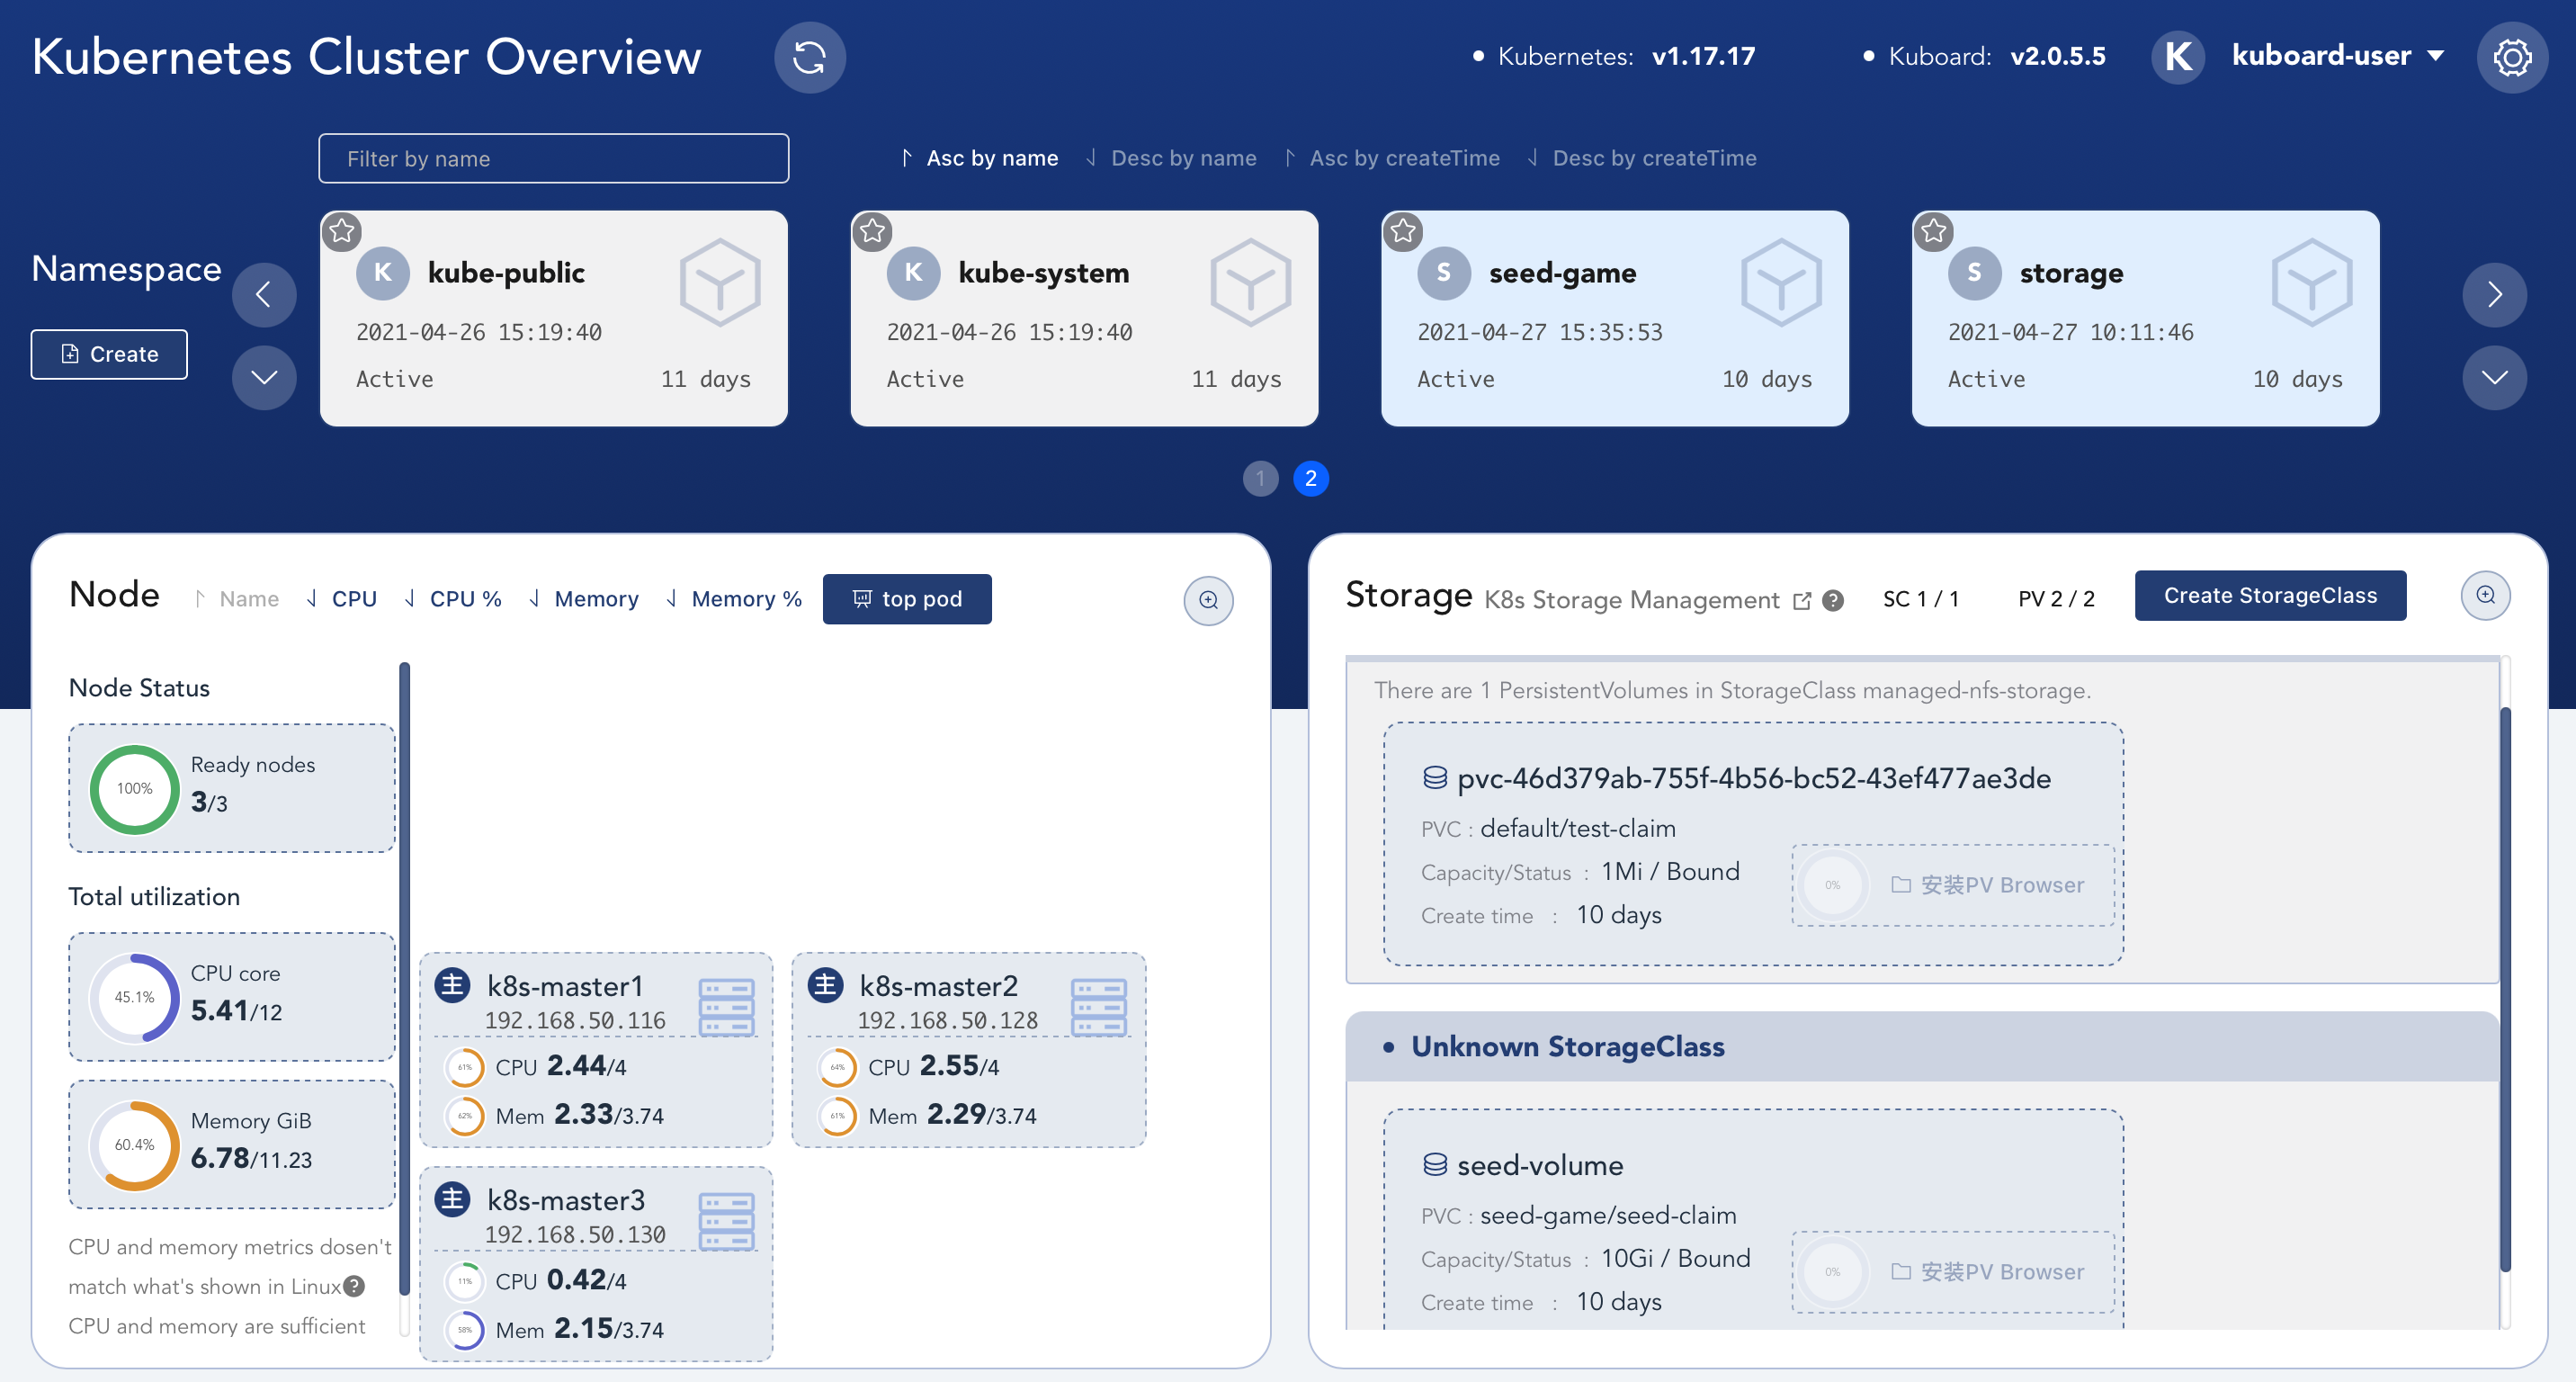The image size is (2576, 1382).
Task: Click the top pod button
Action: click(906, 599)
